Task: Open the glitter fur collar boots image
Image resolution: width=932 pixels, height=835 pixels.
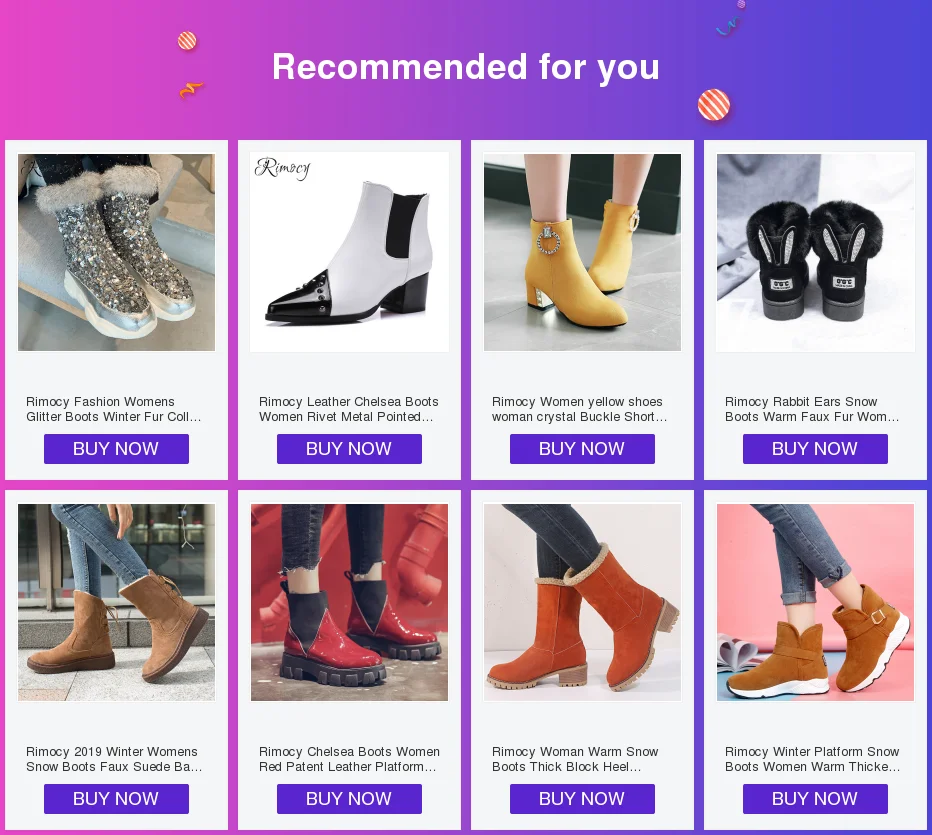Action: (x=116, y=253)
